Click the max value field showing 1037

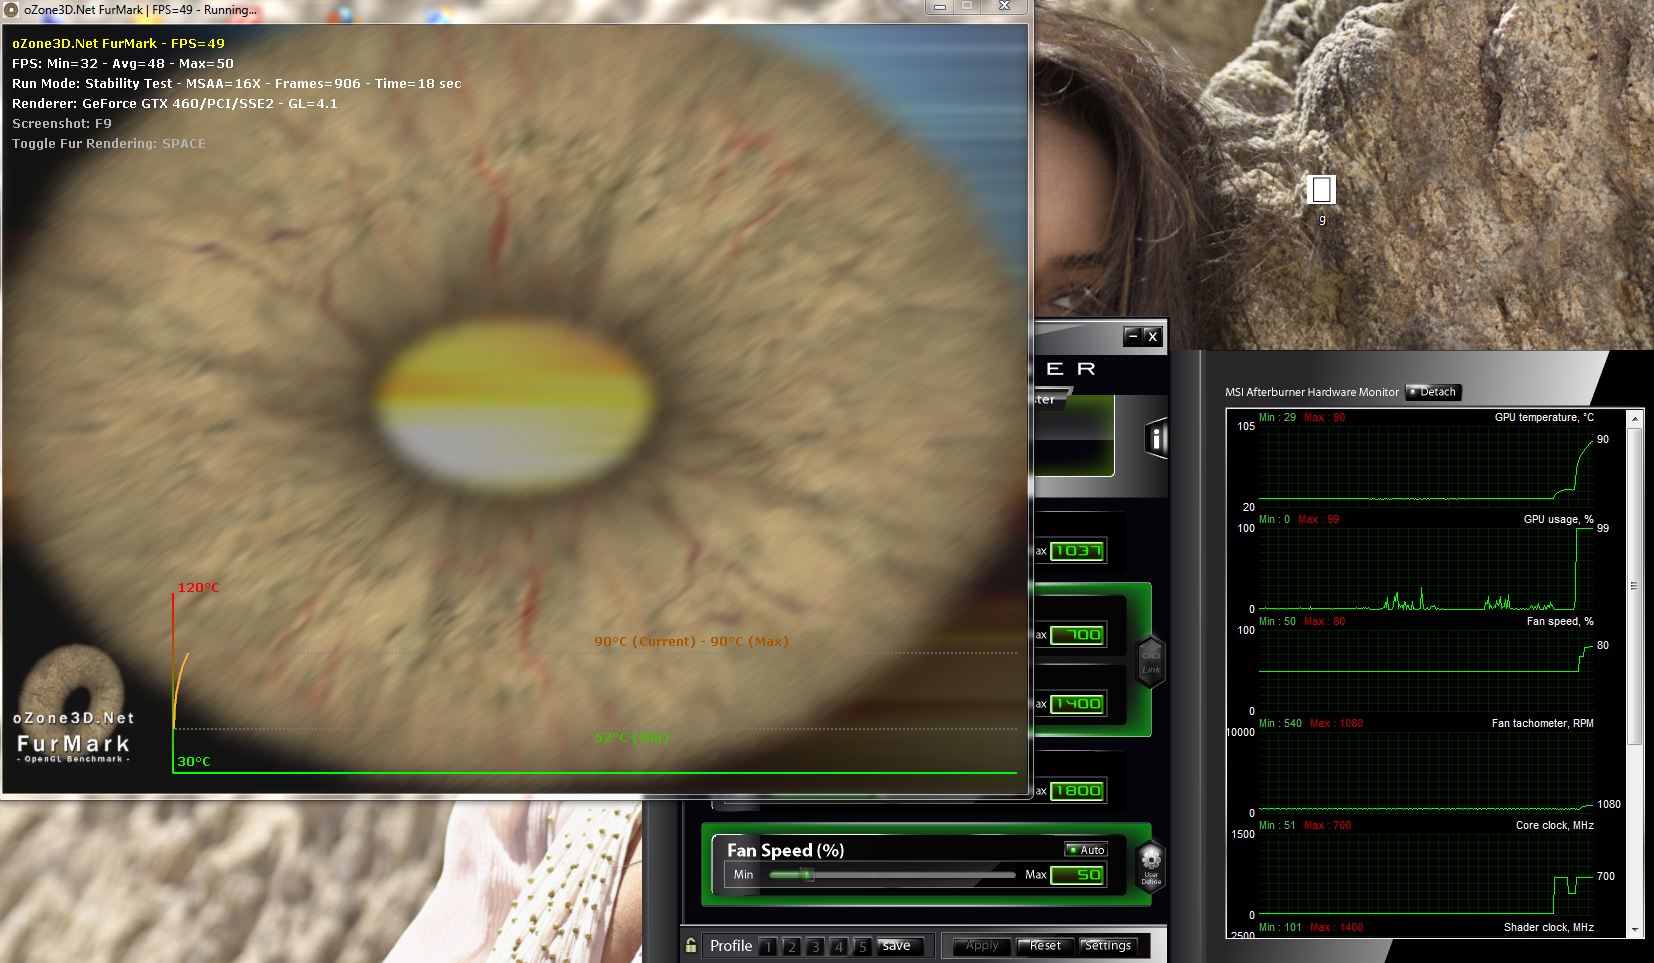click(1078, 551)
